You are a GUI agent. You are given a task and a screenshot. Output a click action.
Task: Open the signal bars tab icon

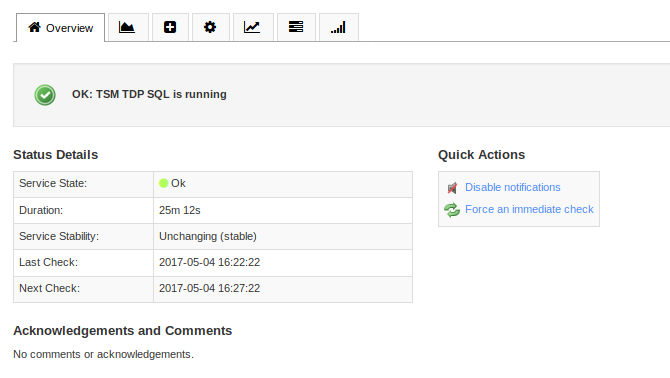tap(338, 28)
